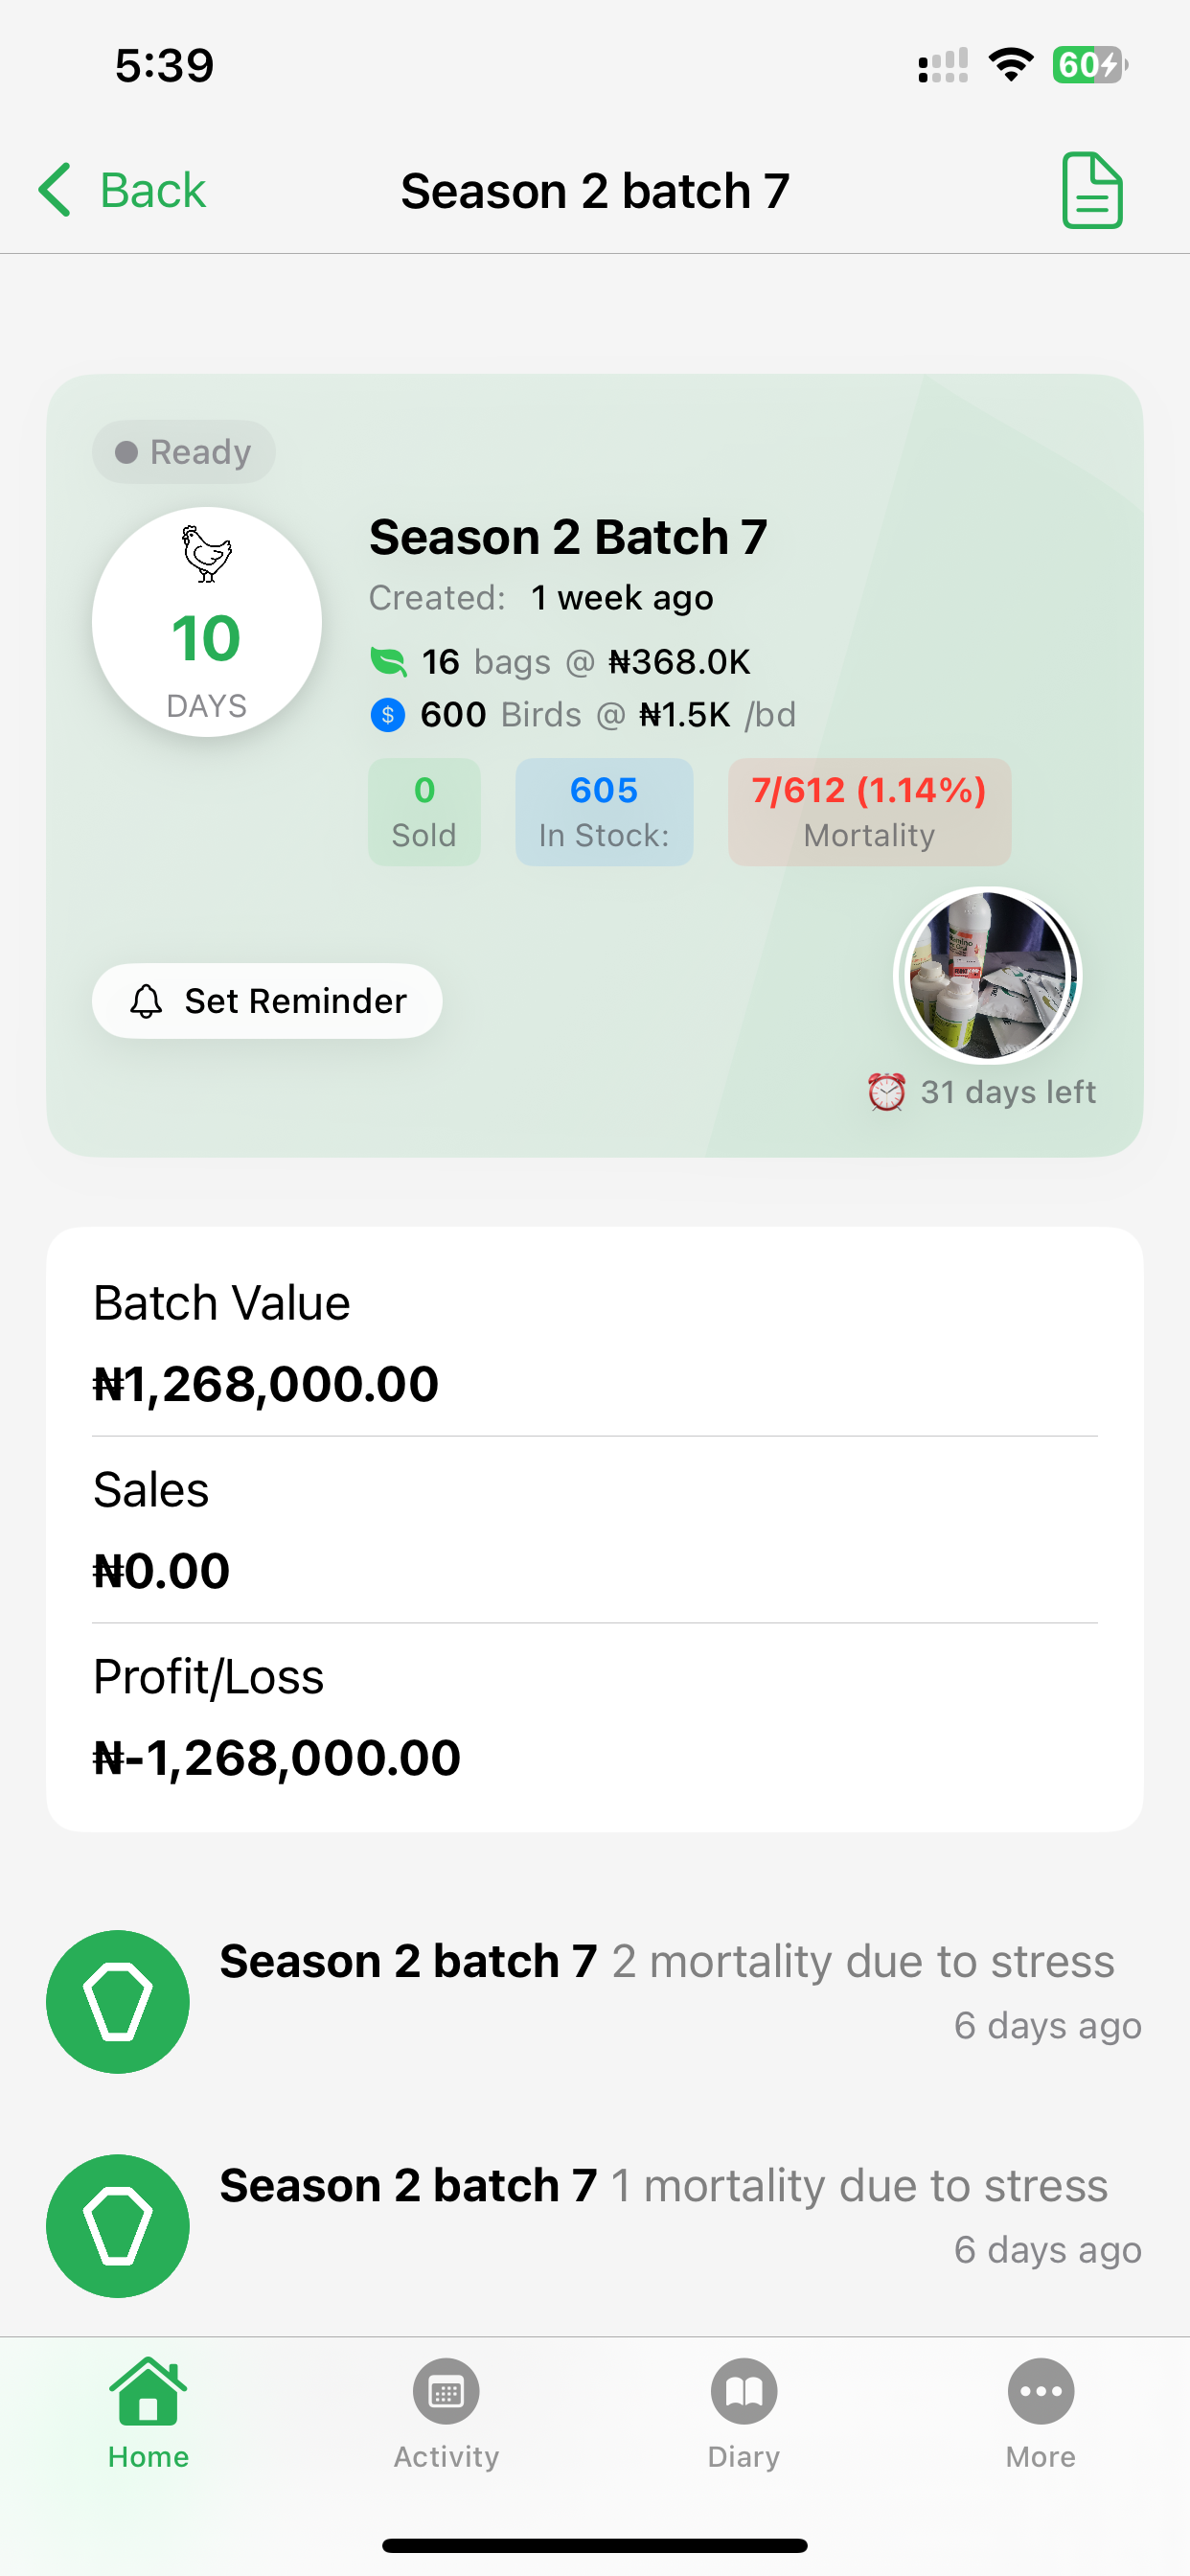Open the 2 mortality activity icon
The height and width of the screenshot is (2576, 1190).
click(118, 2001)
